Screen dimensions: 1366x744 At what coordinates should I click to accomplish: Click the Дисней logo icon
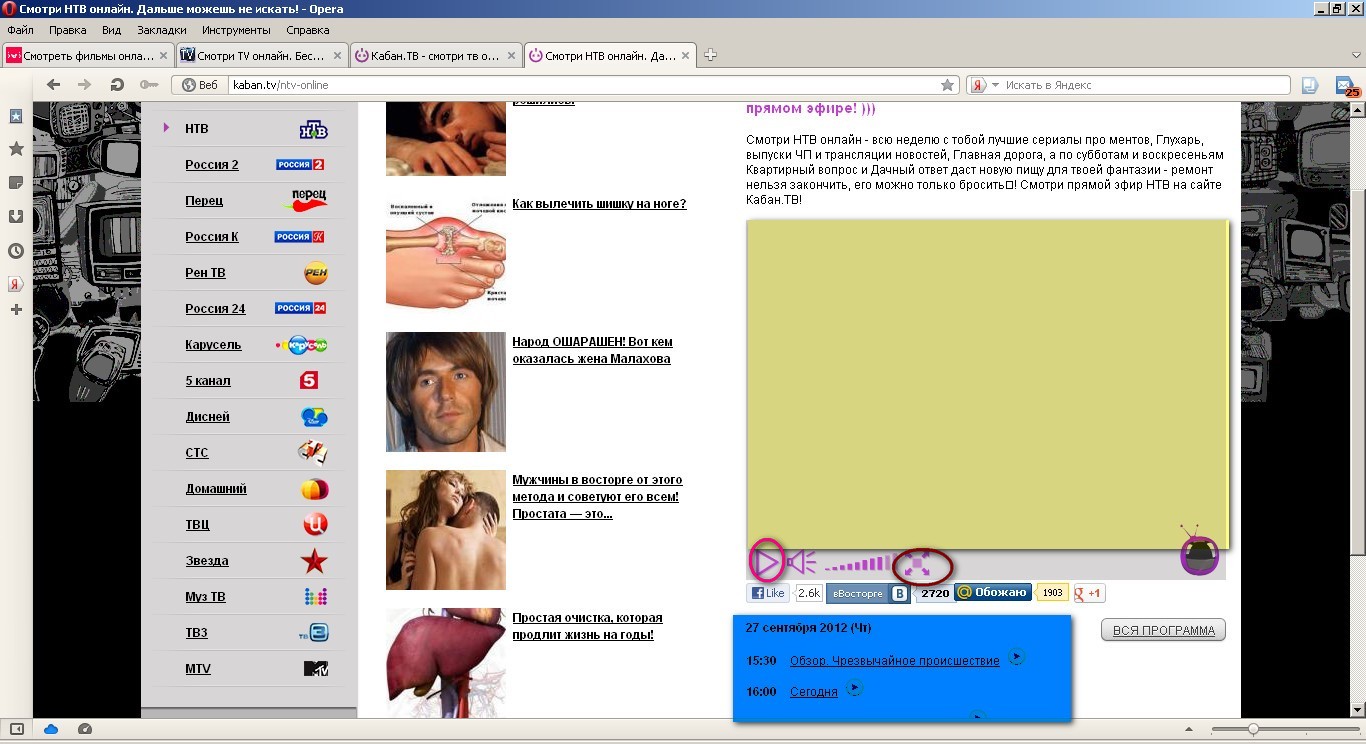(x=314, y=417)
